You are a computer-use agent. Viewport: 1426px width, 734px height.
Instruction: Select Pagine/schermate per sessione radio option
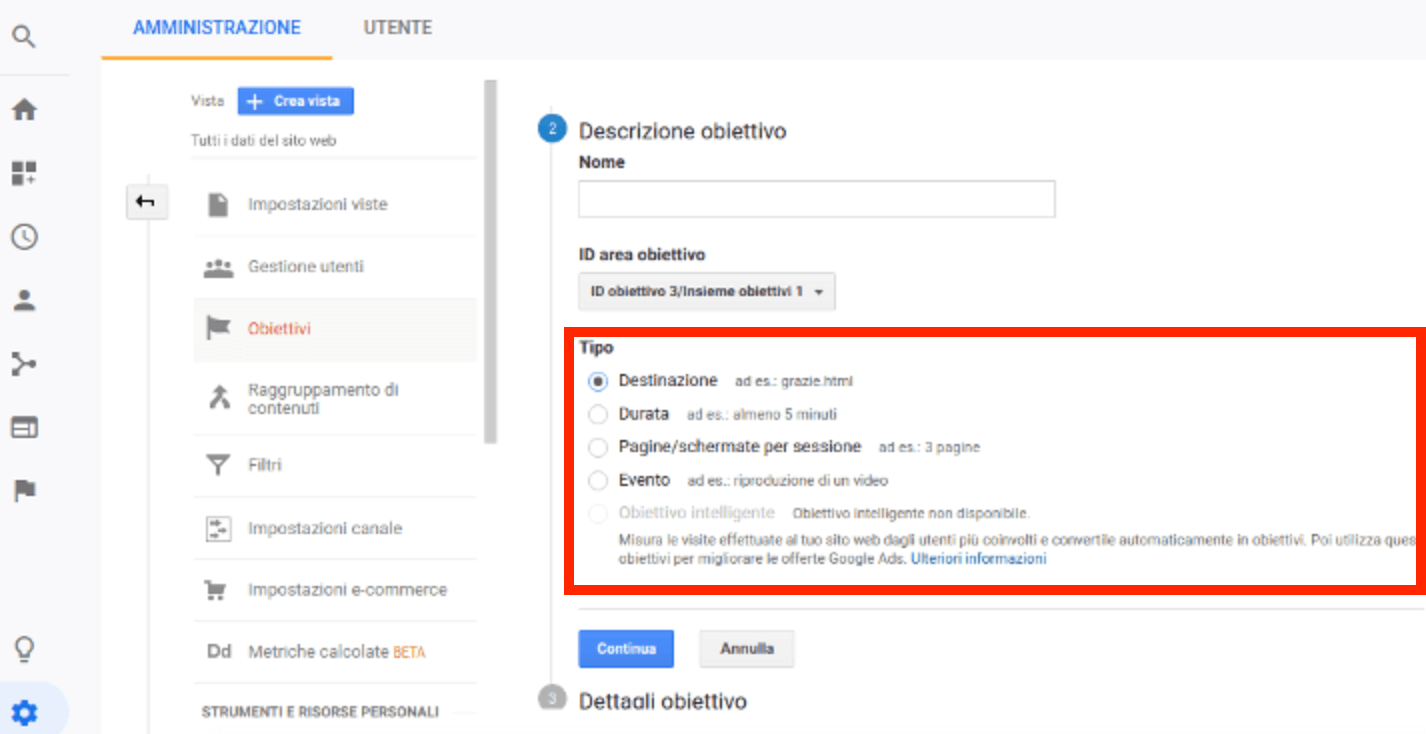[x=598, y=447]
